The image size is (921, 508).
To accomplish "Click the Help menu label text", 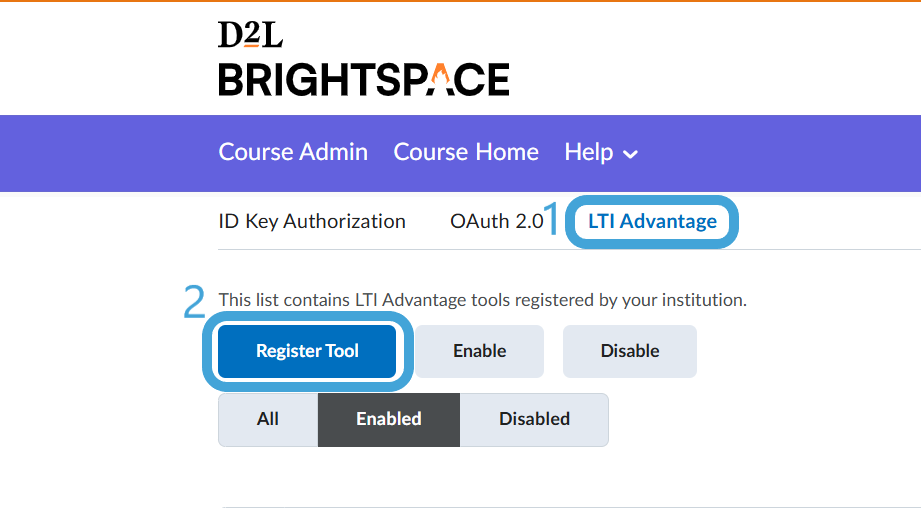I will 589,153.
